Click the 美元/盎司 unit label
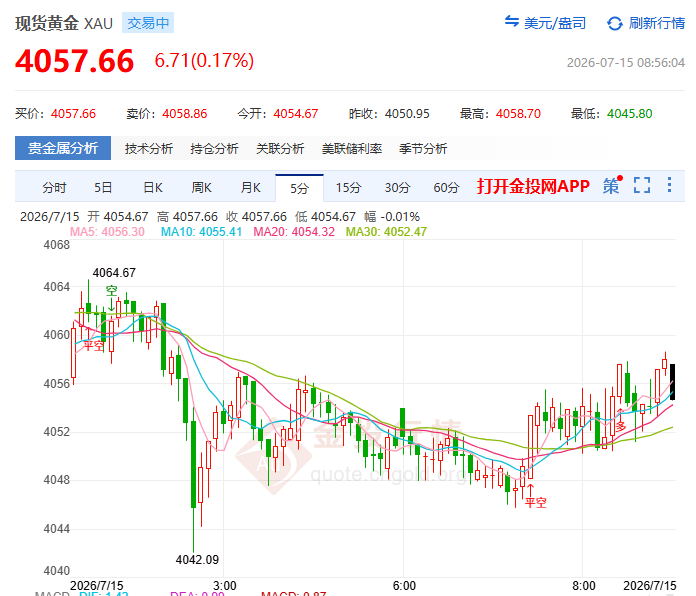 point(555,23)
